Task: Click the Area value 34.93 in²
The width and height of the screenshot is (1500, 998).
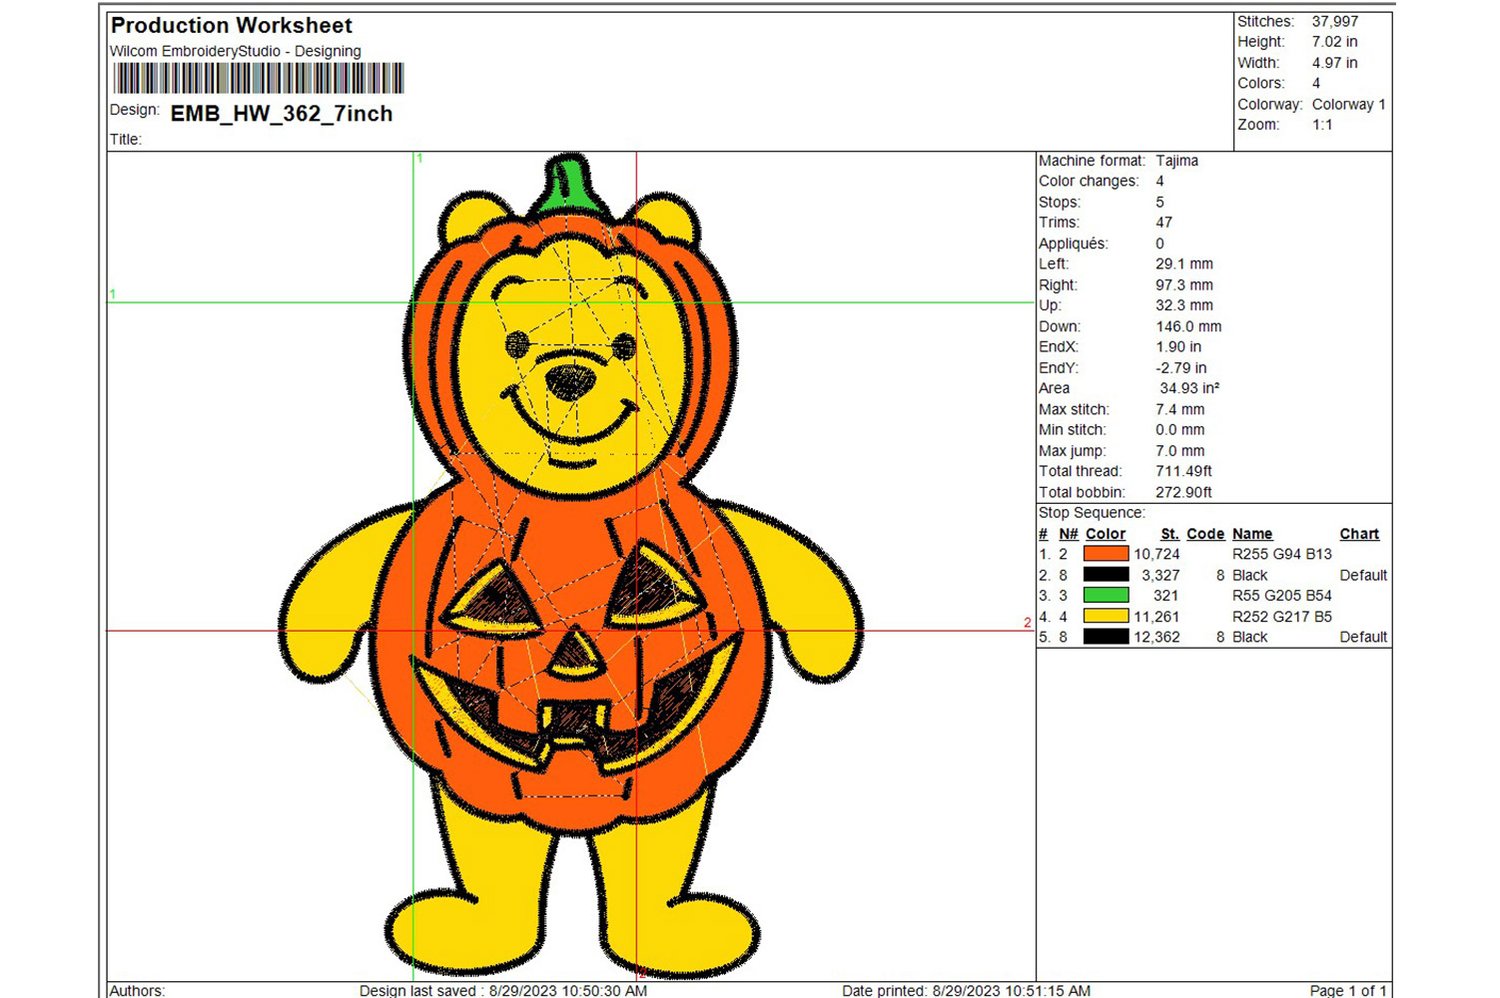Action: coord(1190,388)
